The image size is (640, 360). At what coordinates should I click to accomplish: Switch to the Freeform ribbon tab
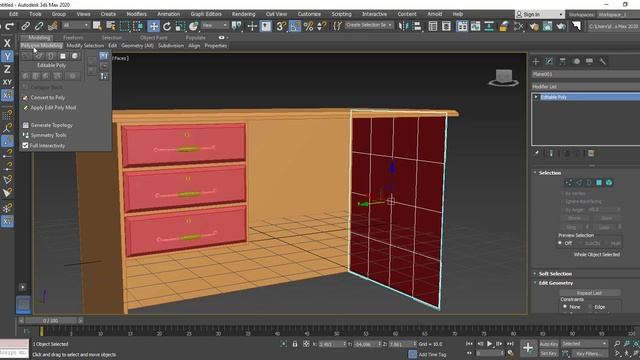point(73,38)
